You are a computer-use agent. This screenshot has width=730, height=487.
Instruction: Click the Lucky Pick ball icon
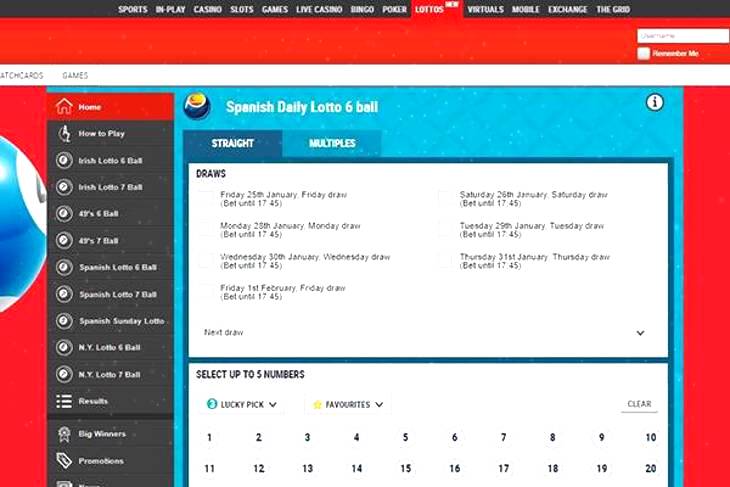212,404
